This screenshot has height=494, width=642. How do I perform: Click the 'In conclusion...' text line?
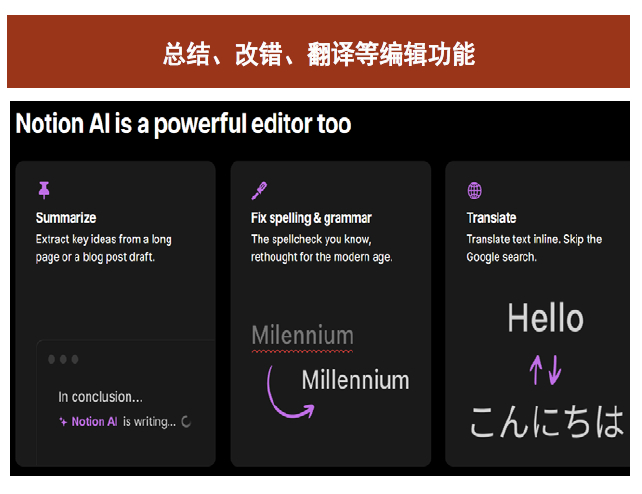[x=100, y=397]
